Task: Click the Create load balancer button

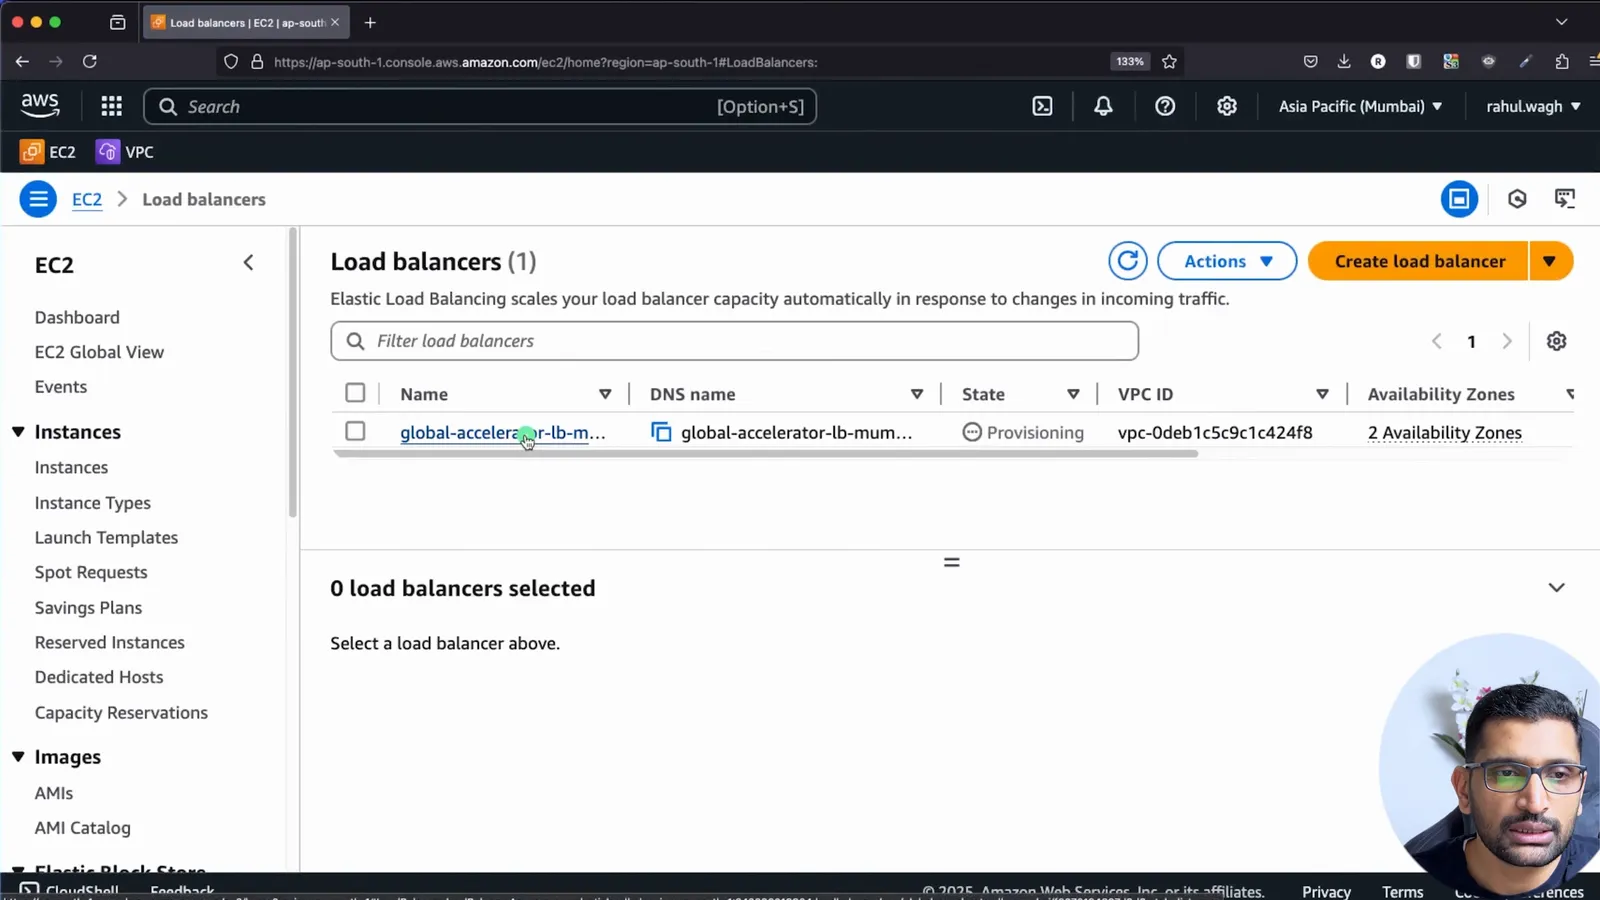Action: [1418, 261]
